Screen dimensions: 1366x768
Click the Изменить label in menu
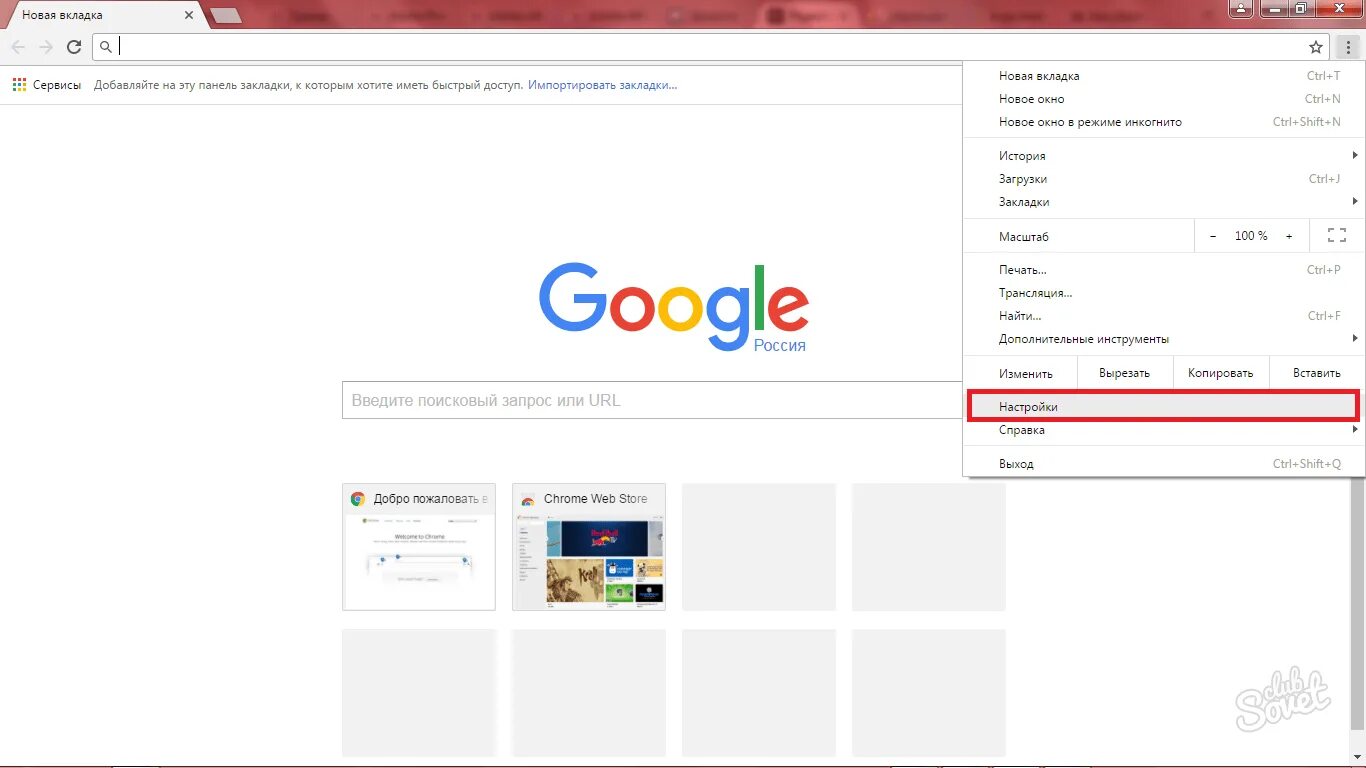click(x=1026, y=373)
